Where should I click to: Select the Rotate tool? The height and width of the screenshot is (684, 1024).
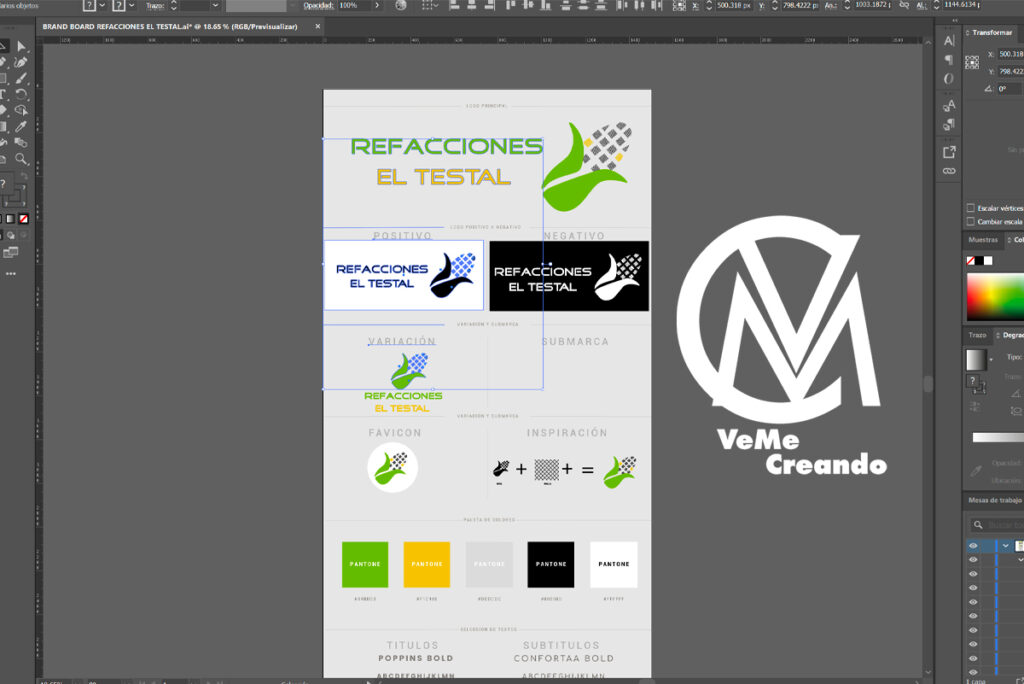[22, 95]
